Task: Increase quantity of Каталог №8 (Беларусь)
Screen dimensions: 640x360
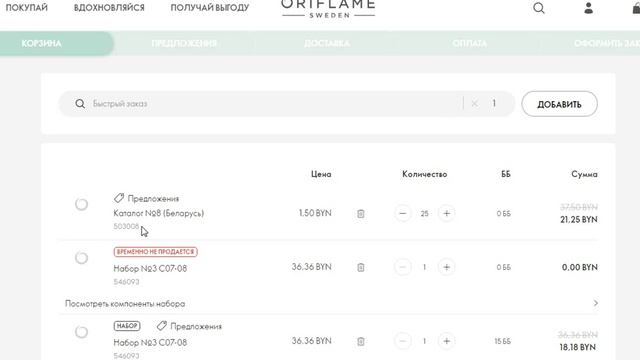Action: tap(446, 213)
